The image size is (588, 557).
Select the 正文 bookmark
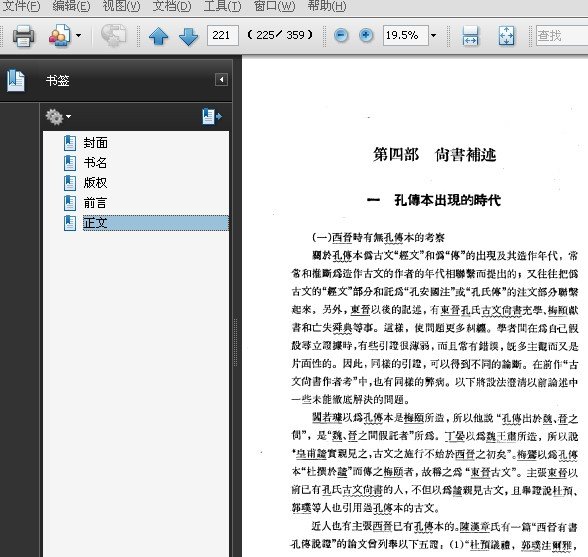[156, 223]
